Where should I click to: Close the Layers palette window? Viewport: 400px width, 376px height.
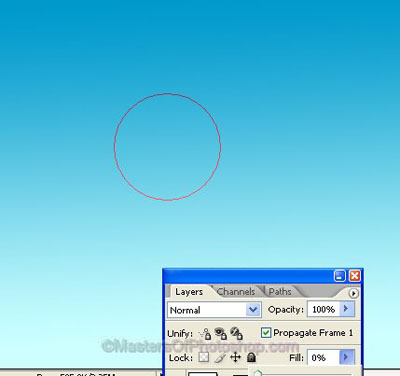click(355, 276)
